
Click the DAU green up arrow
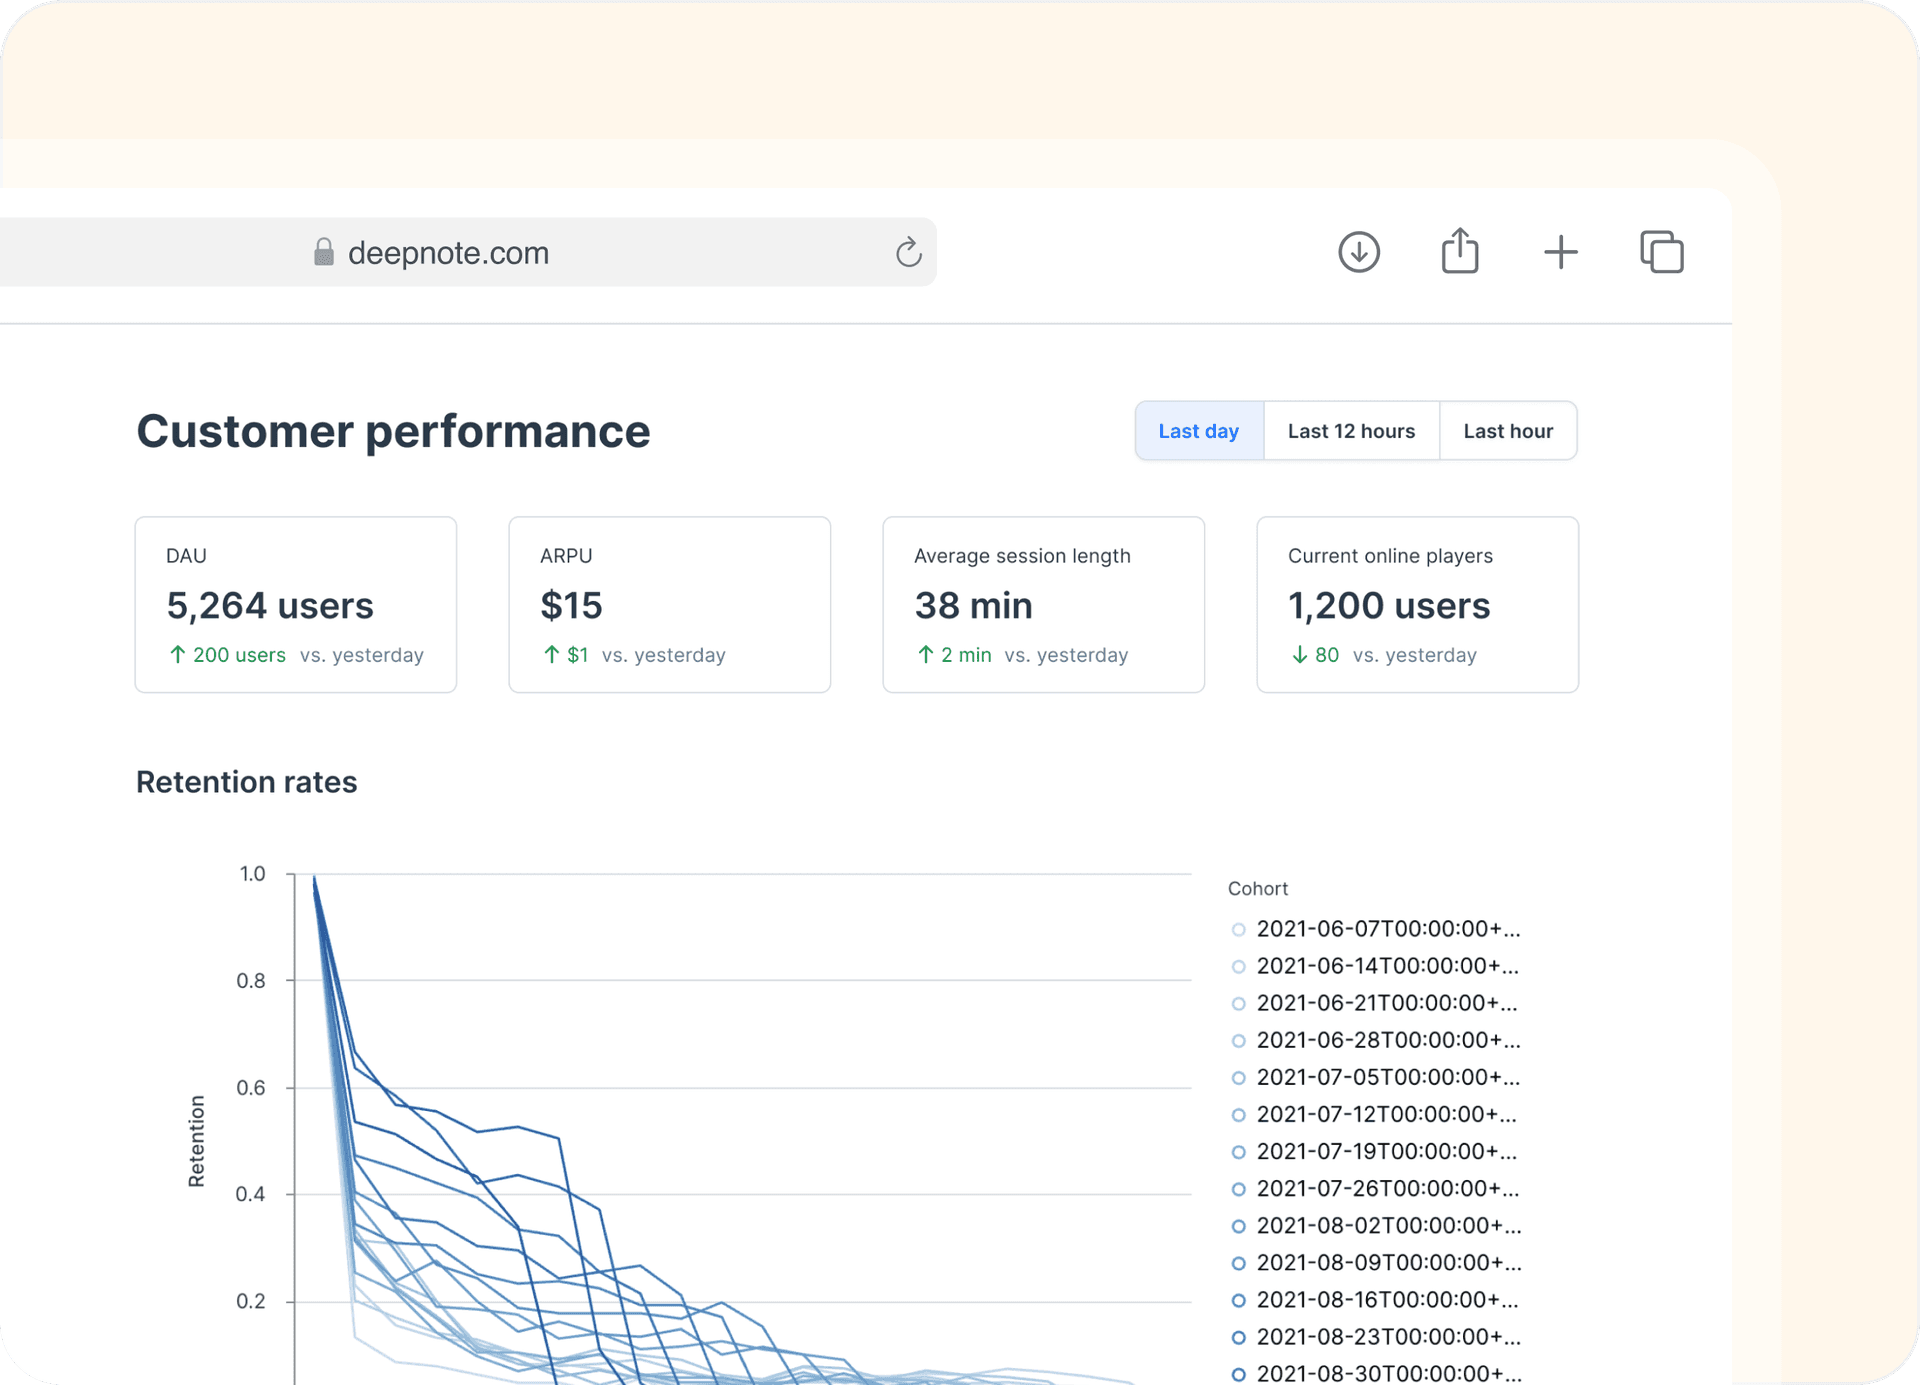click(178, 655)
